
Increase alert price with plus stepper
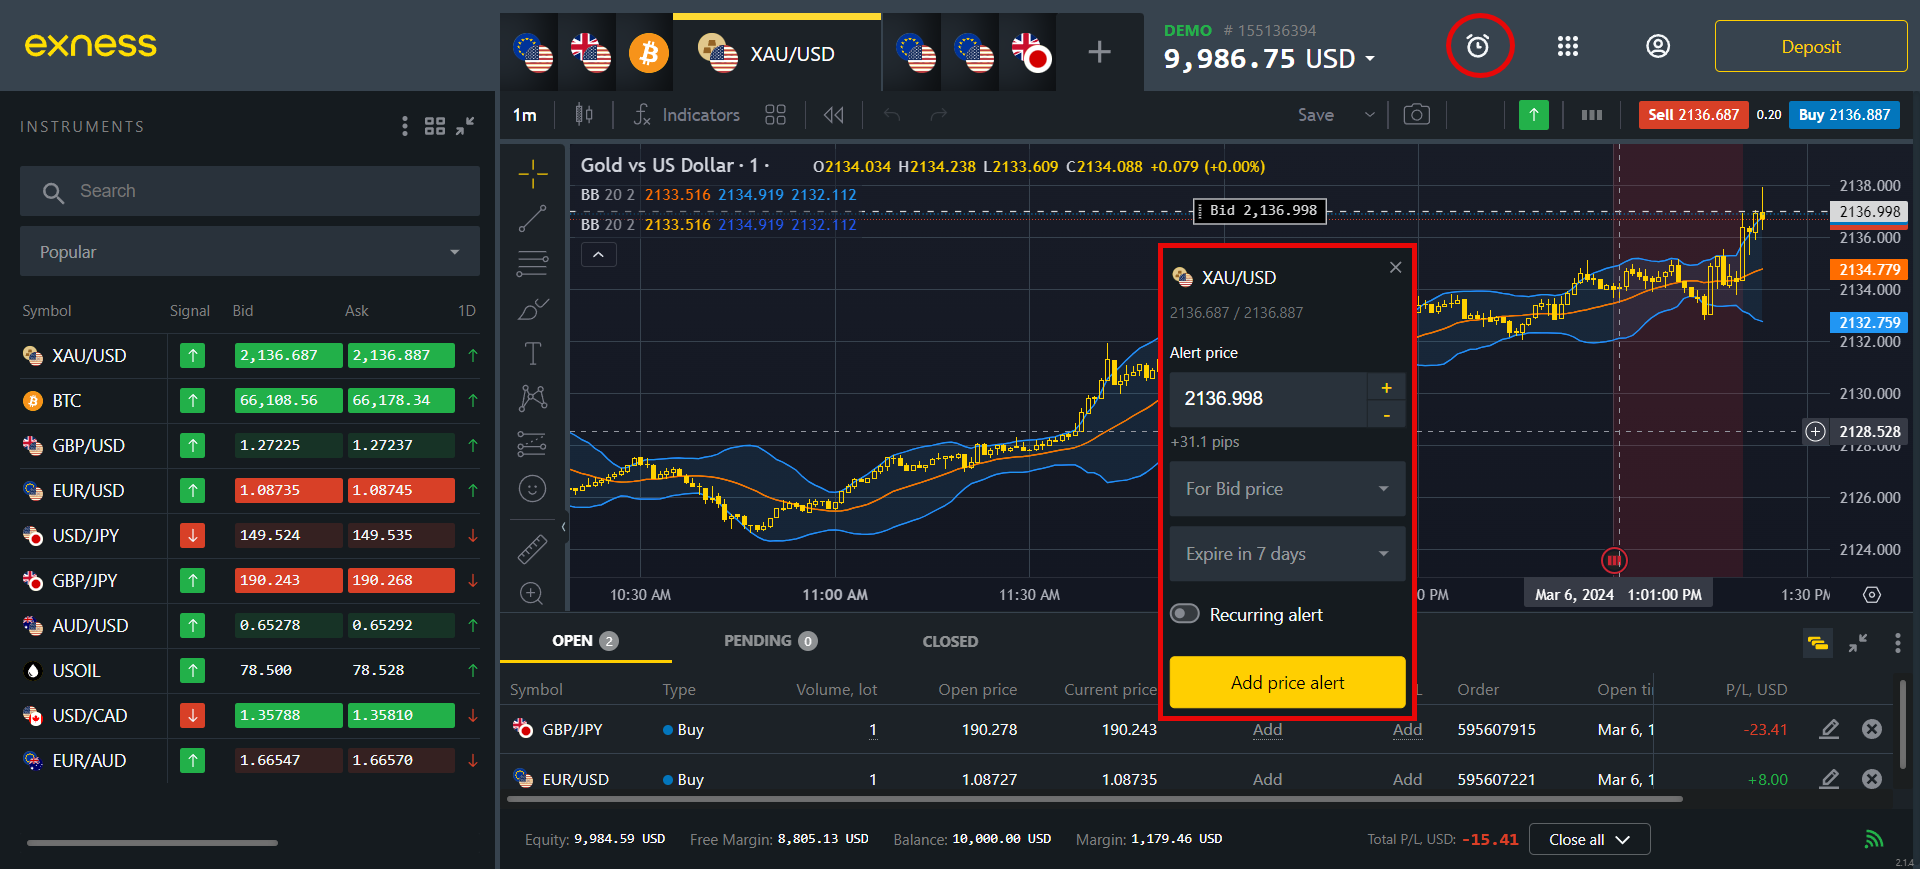pos(1386,388)
